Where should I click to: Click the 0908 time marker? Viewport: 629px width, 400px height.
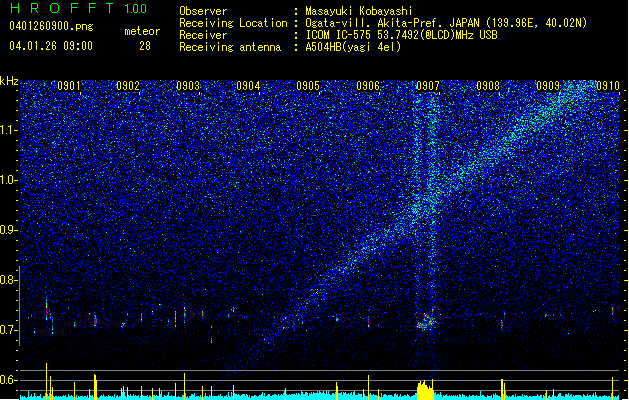(x=488, y=86)
